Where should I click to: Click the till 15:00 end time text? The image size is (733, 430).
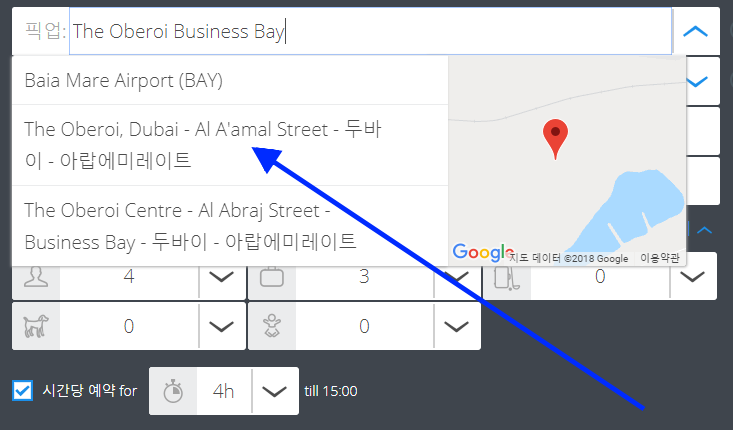[x=331, y=391]
